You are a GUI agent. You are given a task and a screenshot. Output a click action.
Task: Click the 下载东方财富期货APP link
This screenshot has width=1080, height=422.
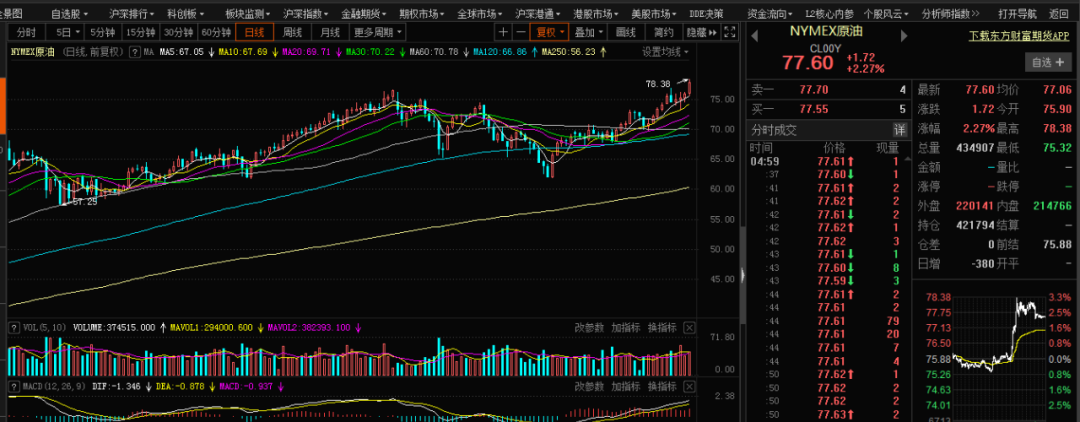[1020, 37]
